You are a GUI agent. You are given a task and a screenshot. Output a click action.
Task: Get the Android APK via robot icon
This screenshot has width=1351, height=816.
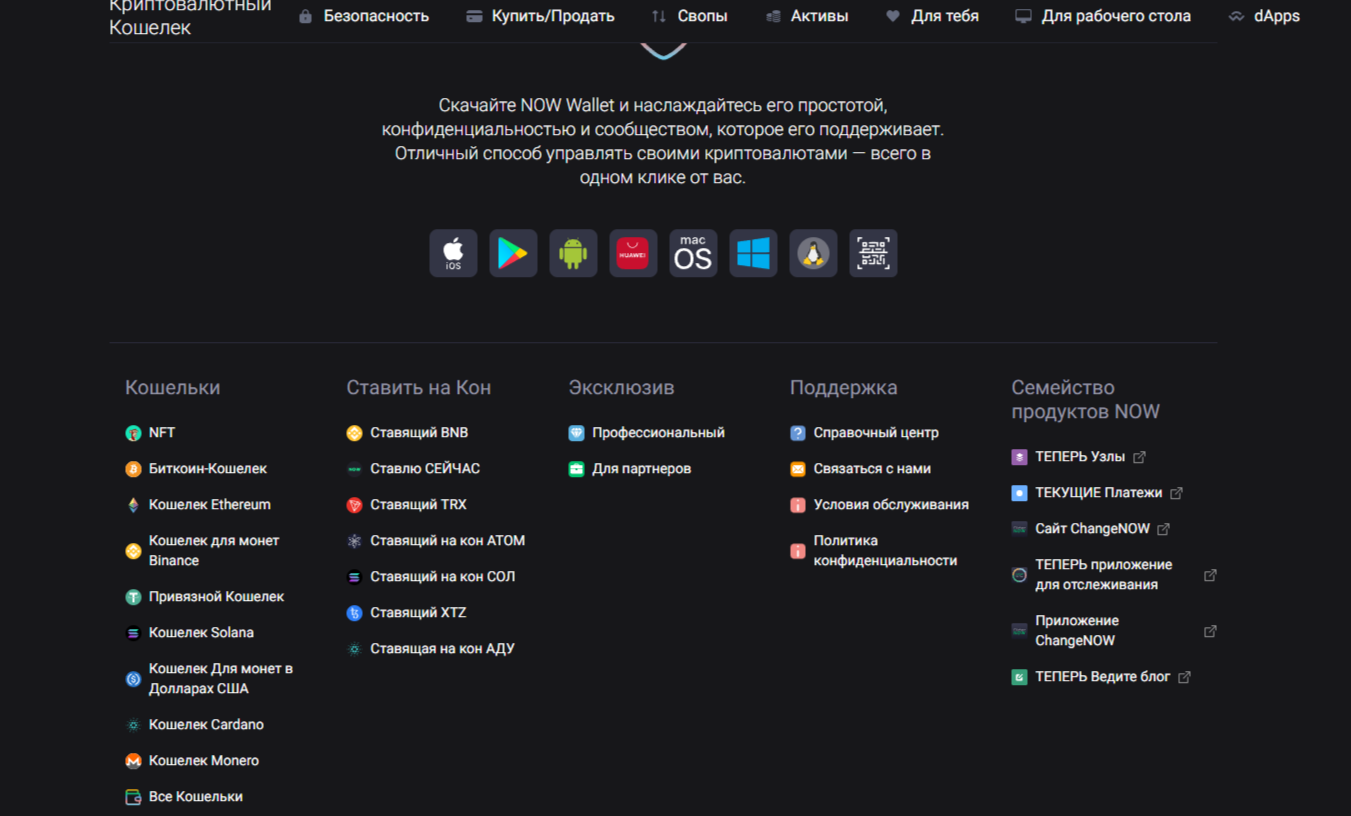[573, 253]
